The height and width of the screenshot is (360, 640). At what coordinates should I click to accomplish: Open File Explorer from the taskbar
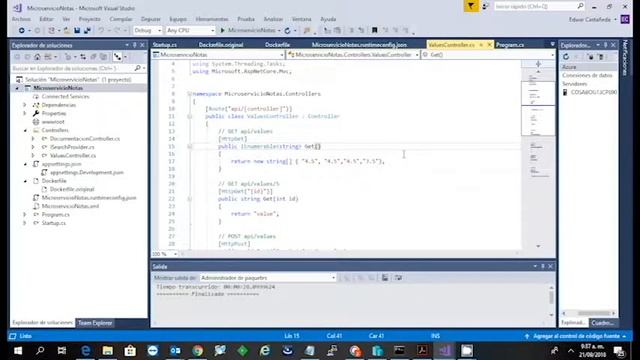pyautogui.click(x=108, y=351)
